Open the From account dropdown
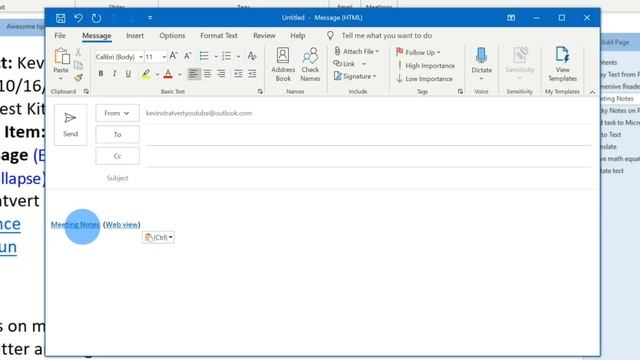This screenshot has width=640, height=360. pyautogui.click(x=117, y=113)
